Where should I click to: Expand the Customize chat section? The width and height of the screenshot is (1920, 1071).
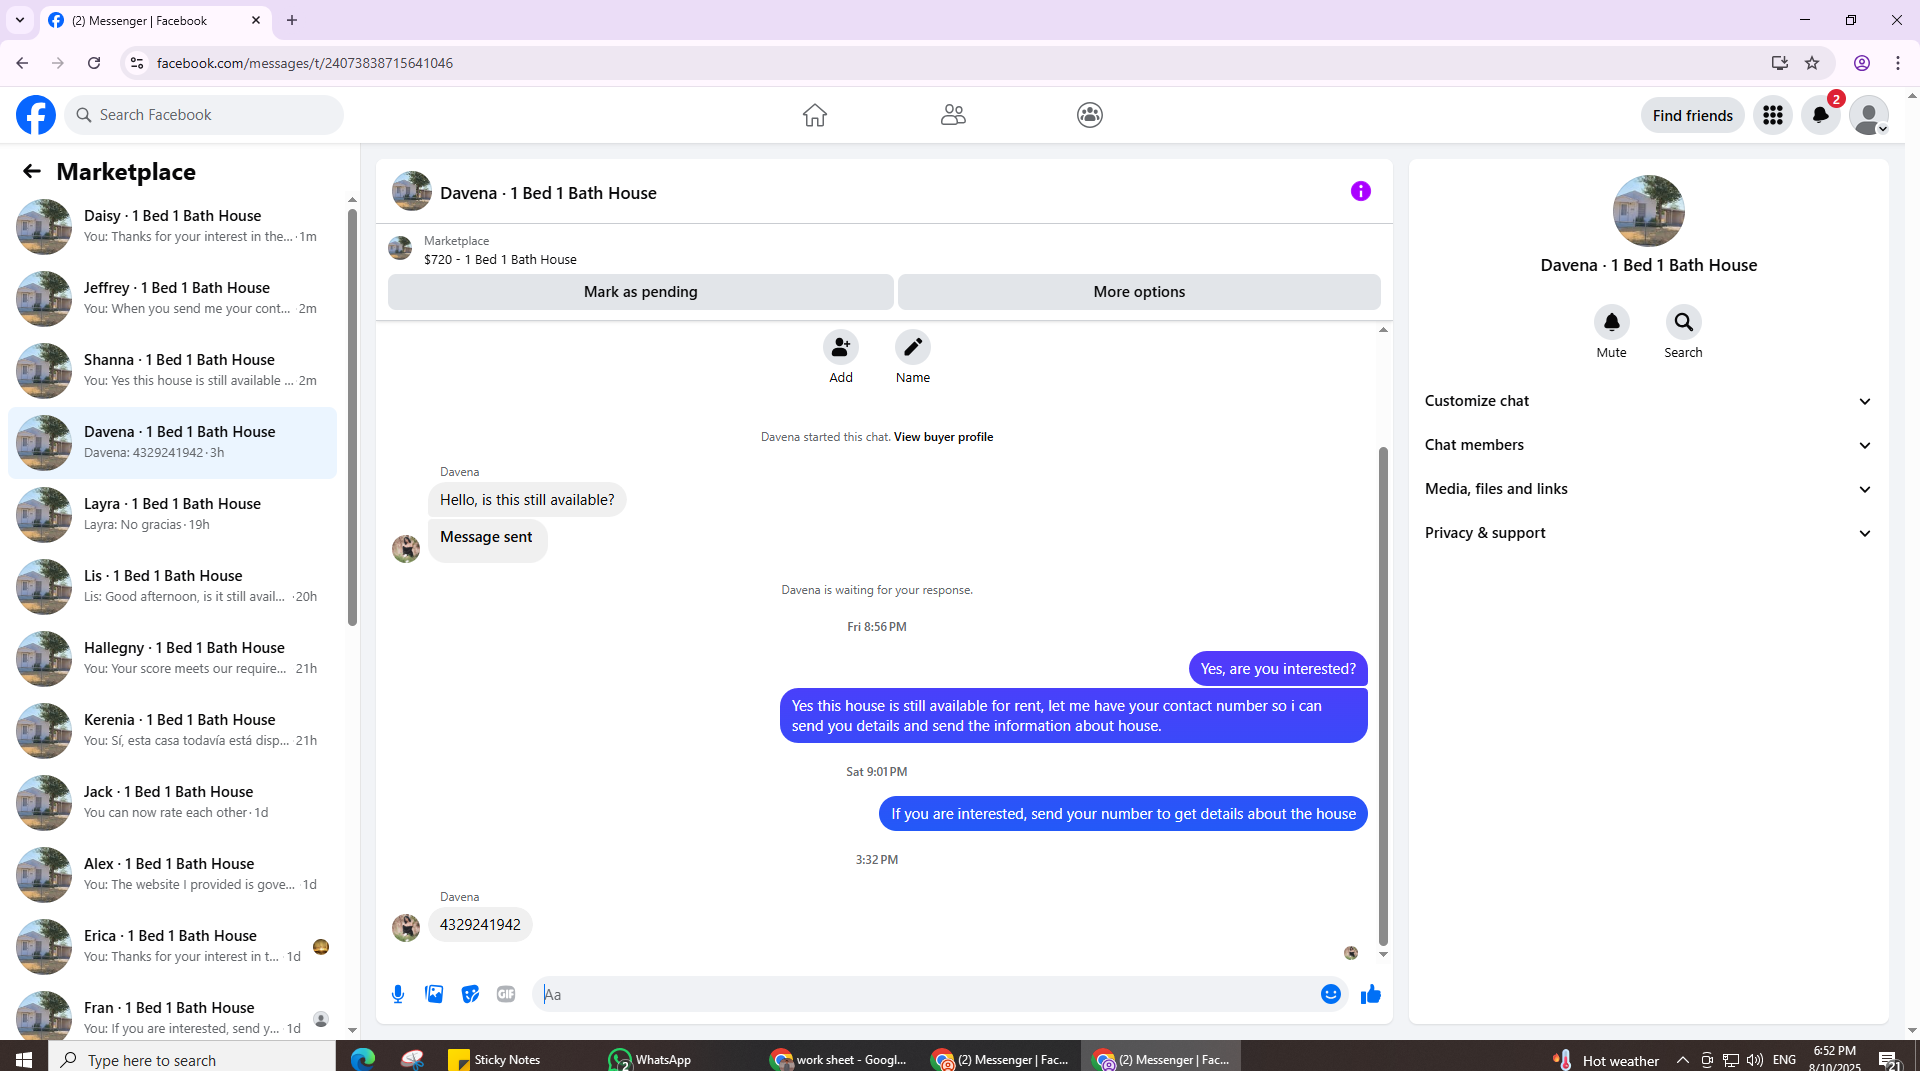click(x=1648, y=401)
